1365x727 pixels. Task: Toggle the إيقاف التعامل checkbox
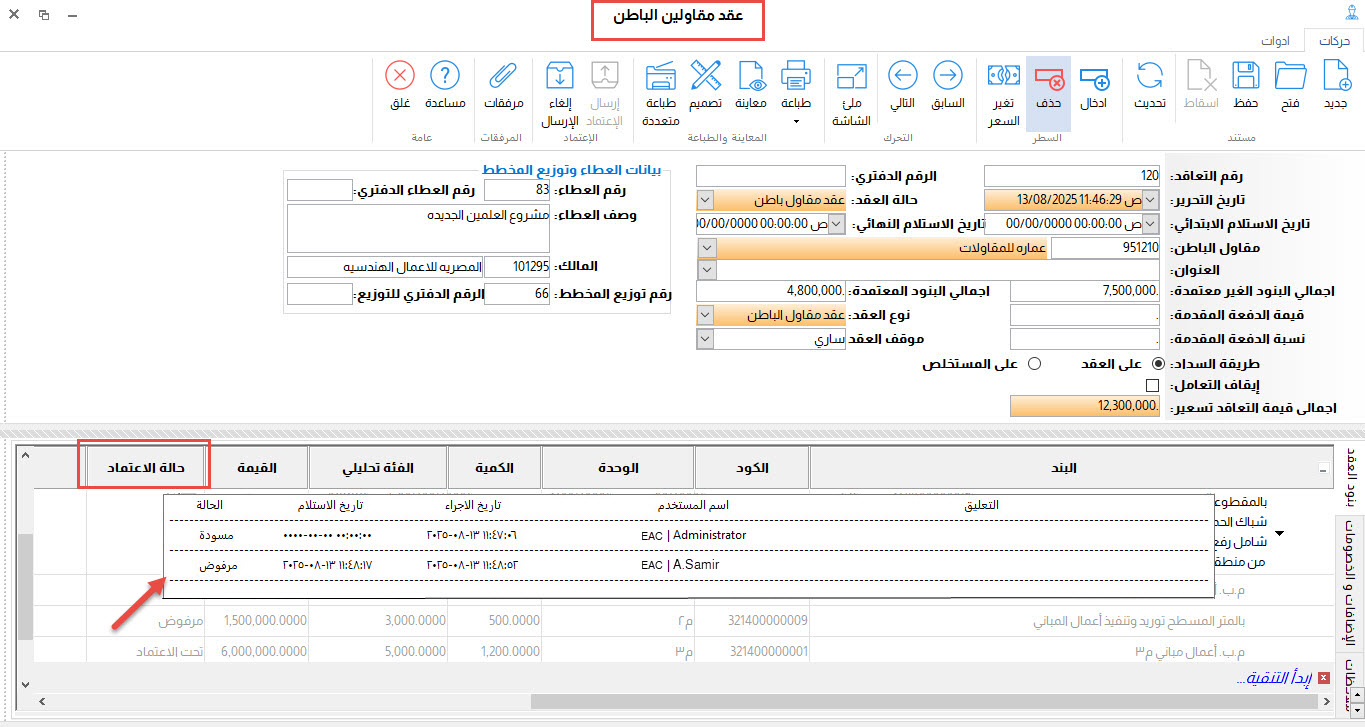pyautogui.click(x=1152, y=385)
